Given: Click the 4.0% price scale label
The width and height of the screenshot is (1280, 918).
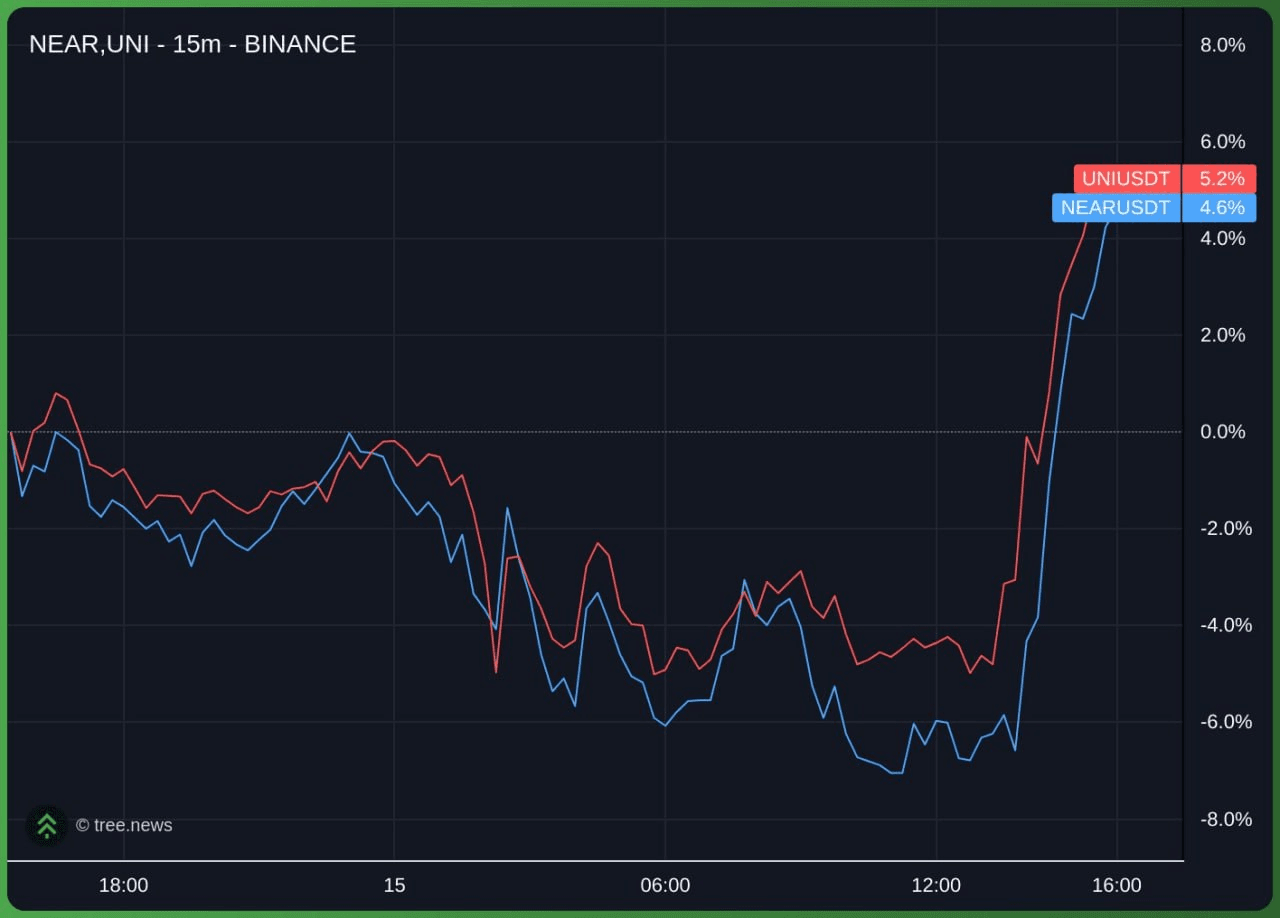Looking at the screenshot, I should coord(1222,238).
